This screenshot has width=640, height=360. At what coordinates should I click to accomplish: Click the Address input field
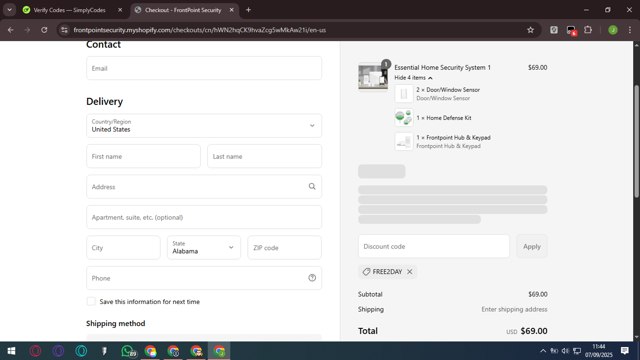click(x=204, y=187)
